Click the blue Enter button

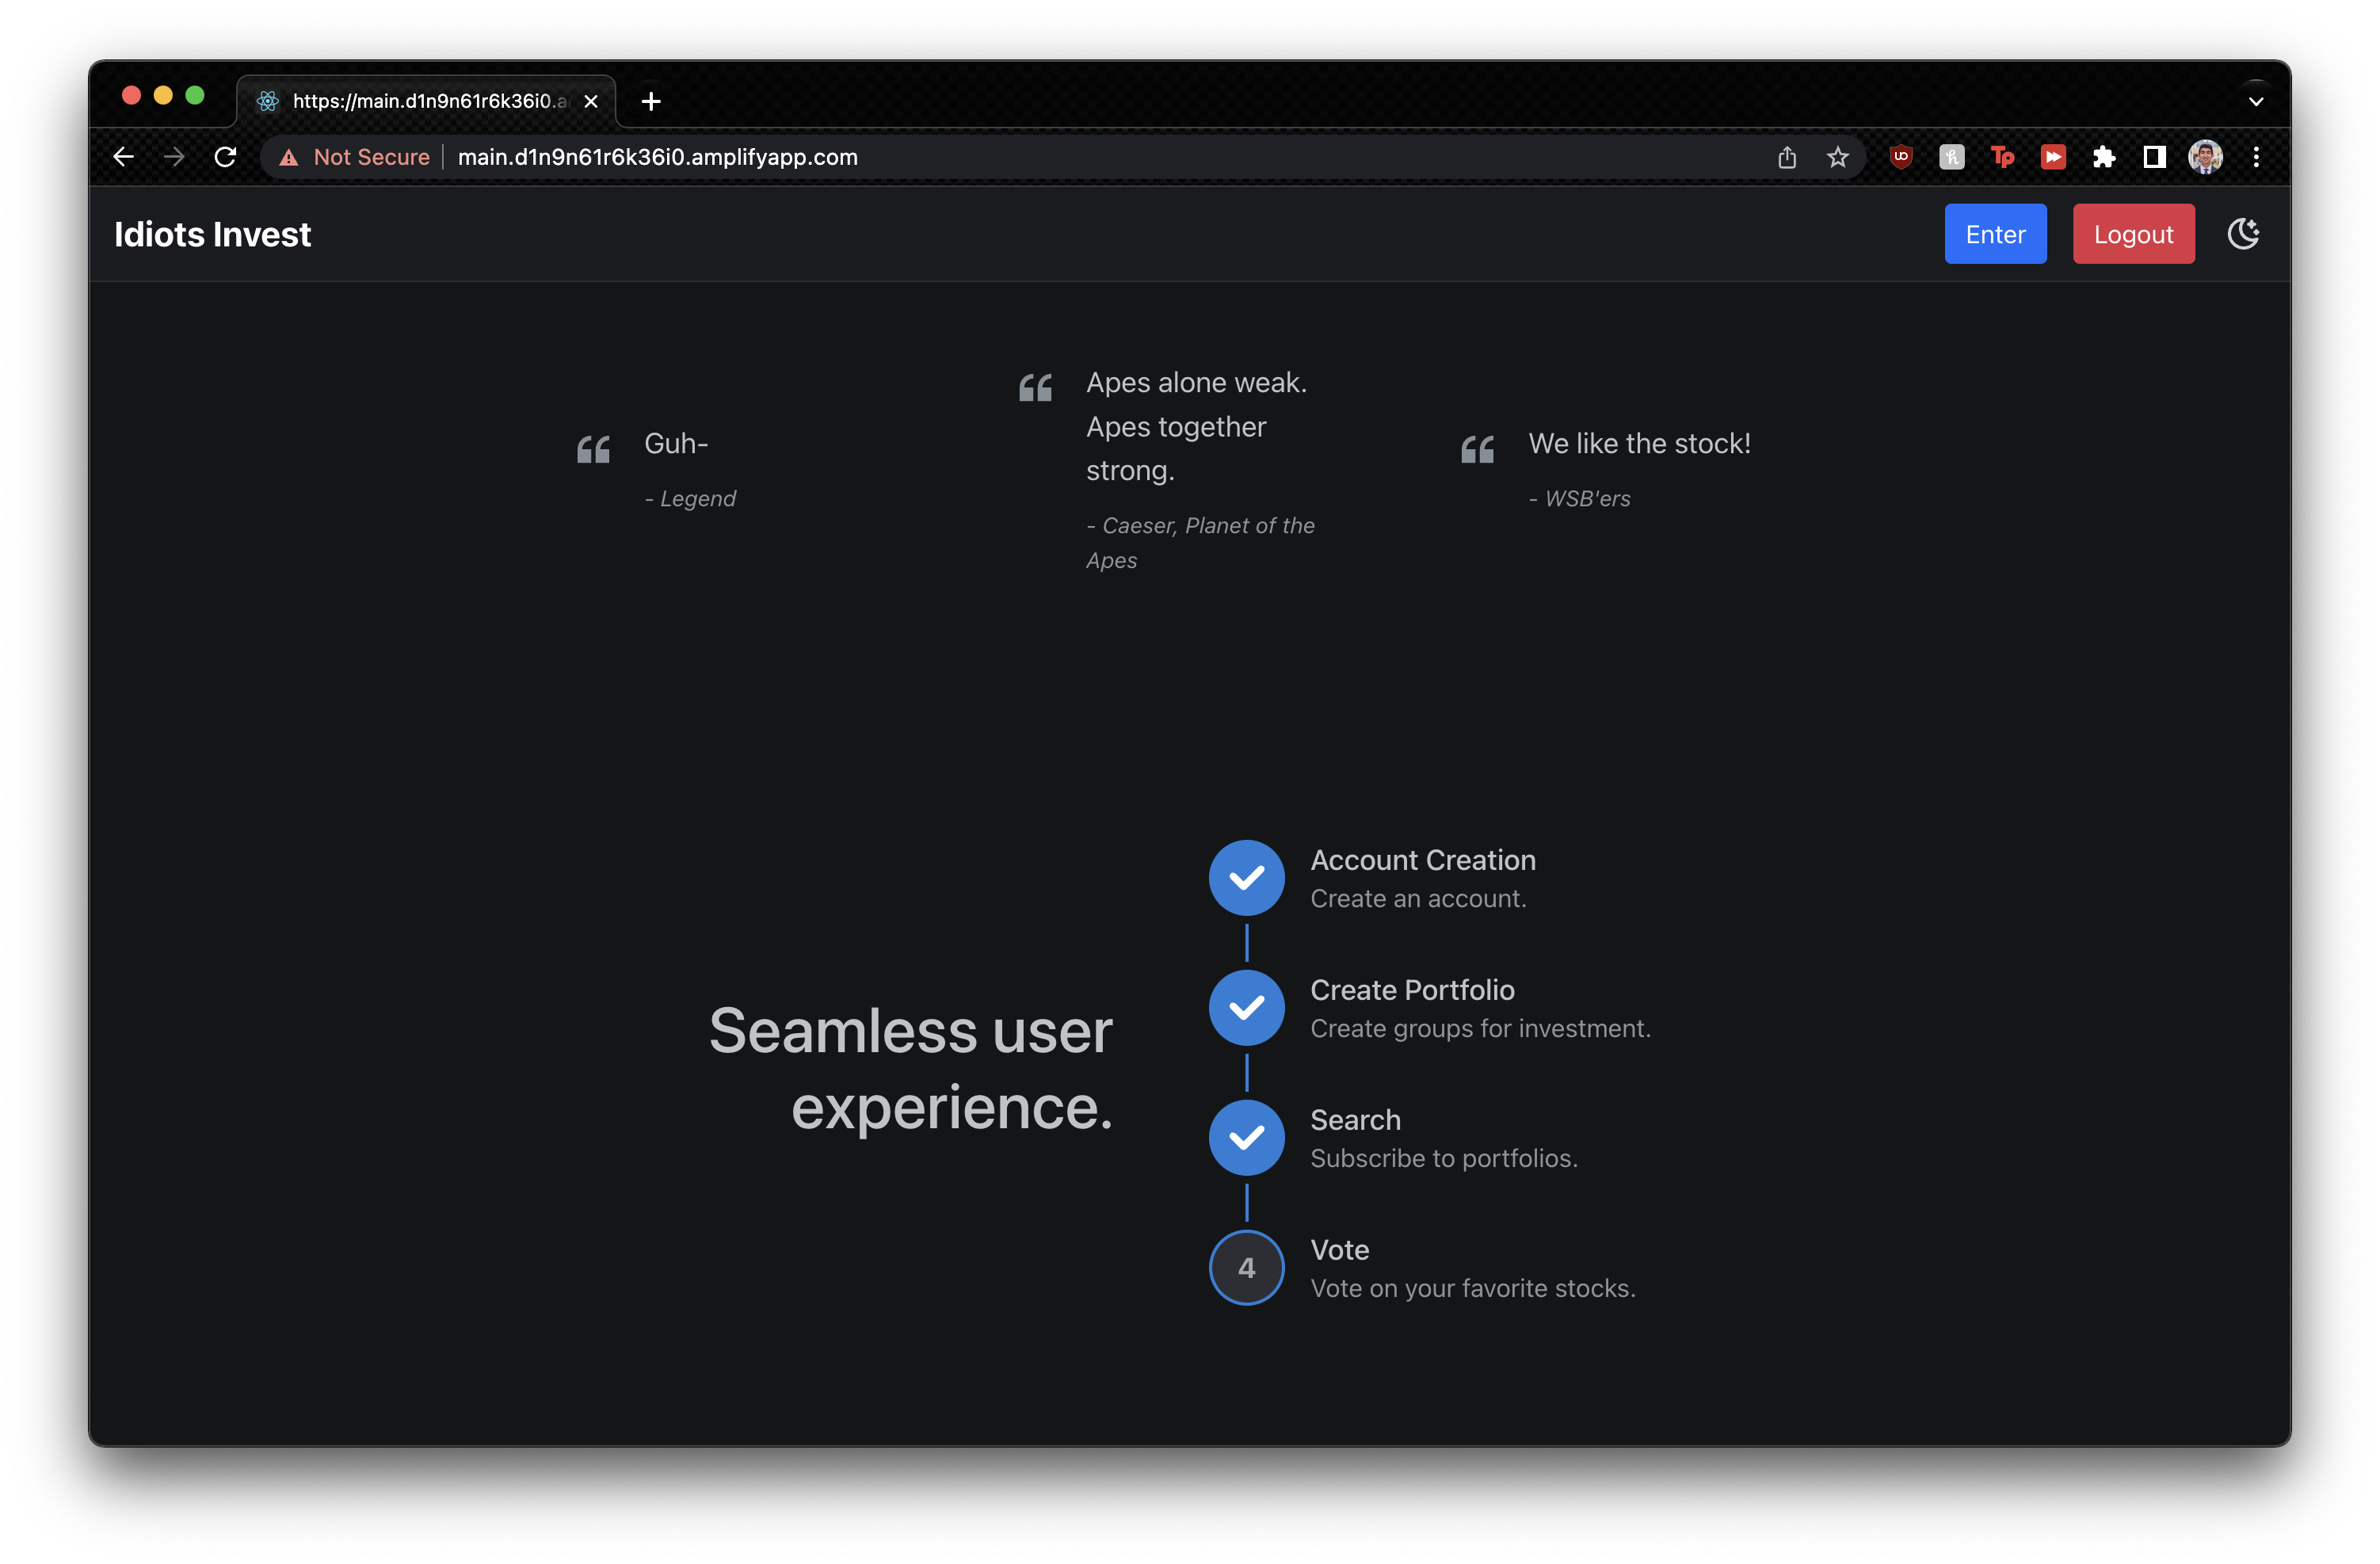(1994, 234)
